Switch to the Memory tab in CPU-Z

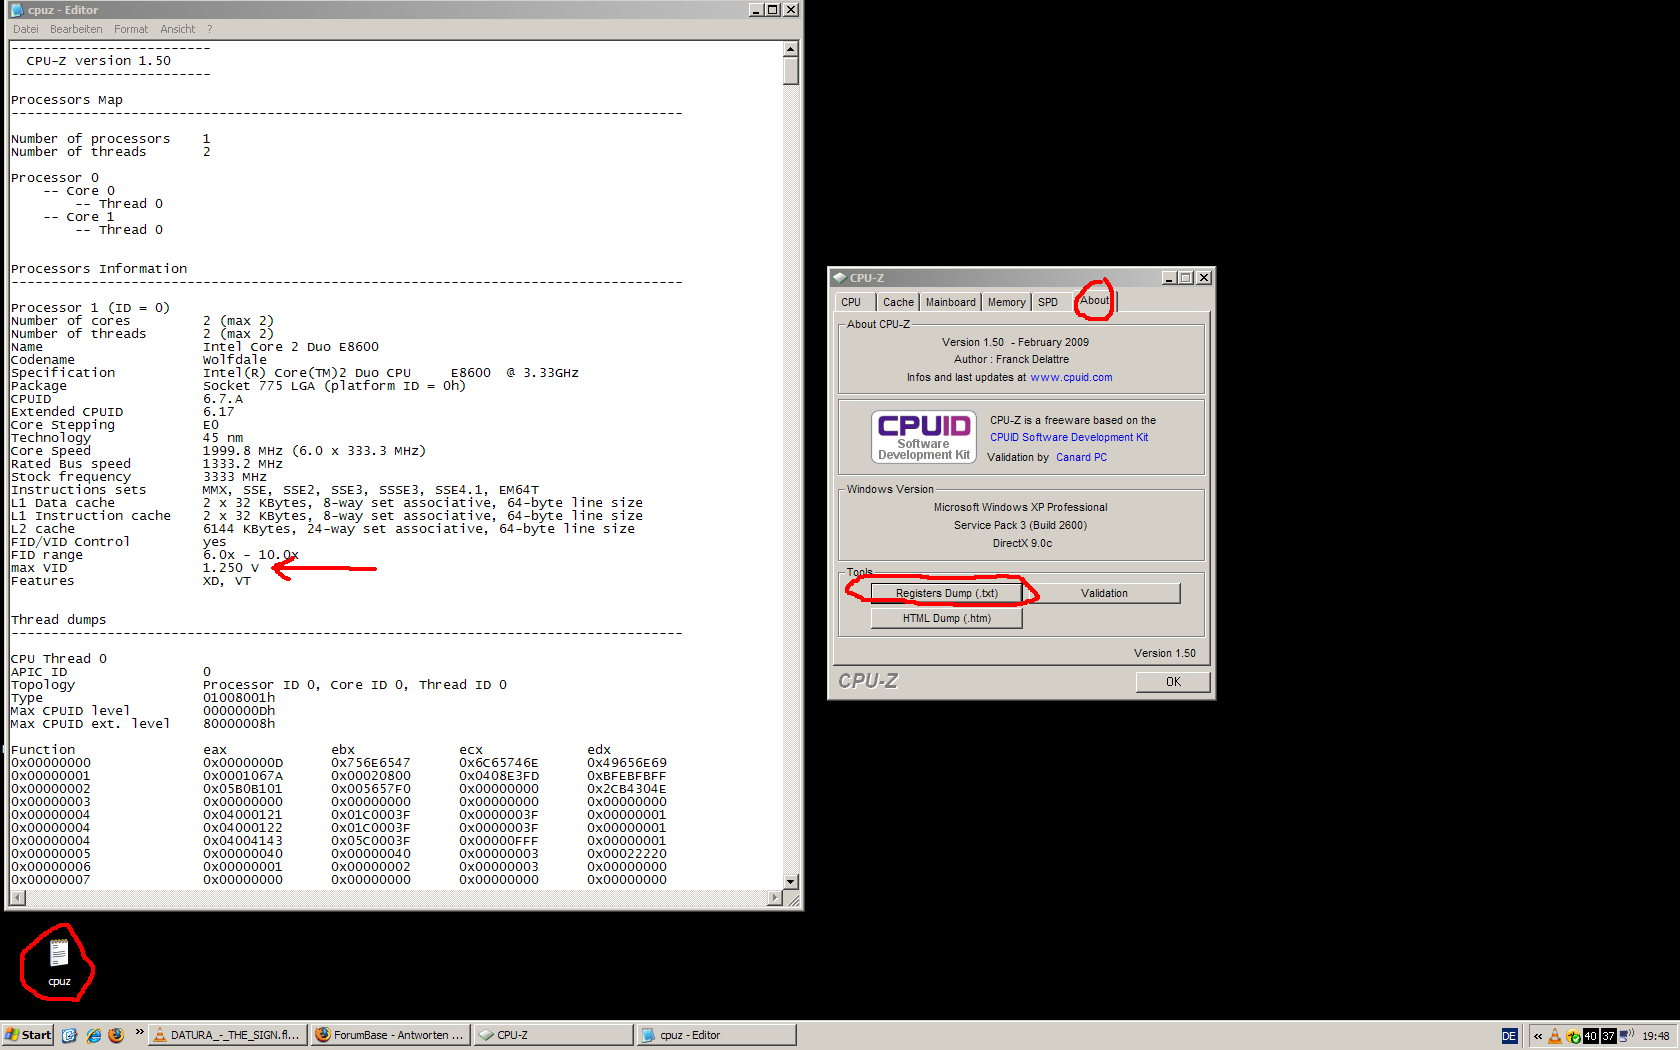1006,302
